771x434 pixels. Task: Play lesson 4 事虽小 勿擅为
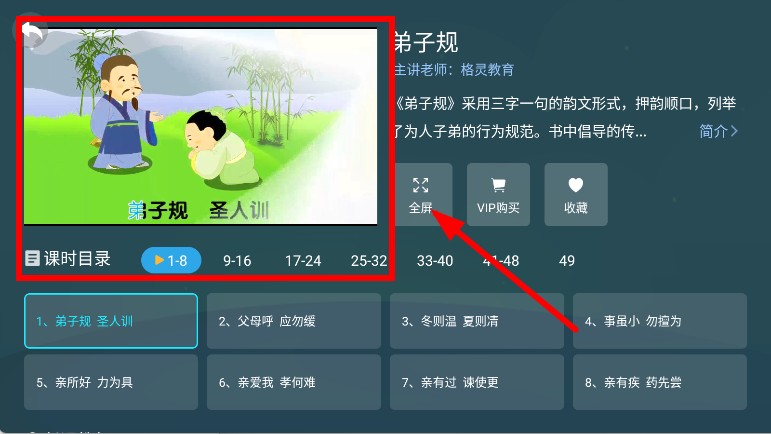[x=660, y=321]
